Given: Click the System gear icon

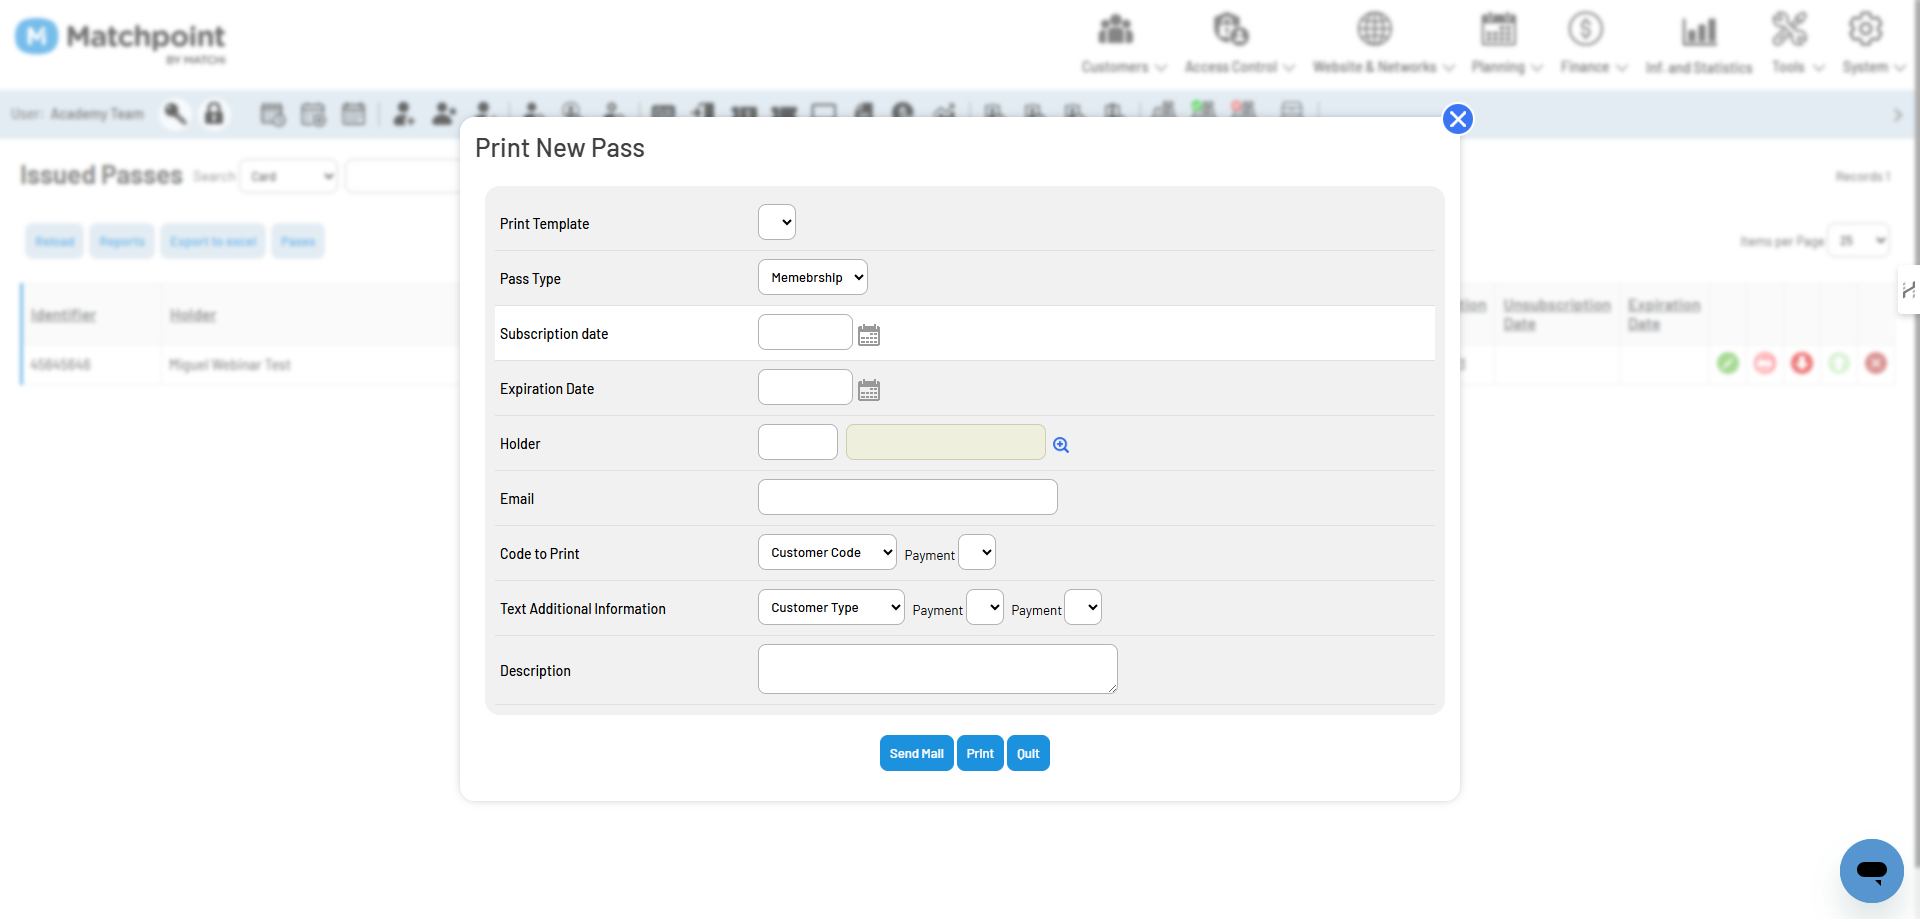Looking at the screenshot, I should point(1866,28).
